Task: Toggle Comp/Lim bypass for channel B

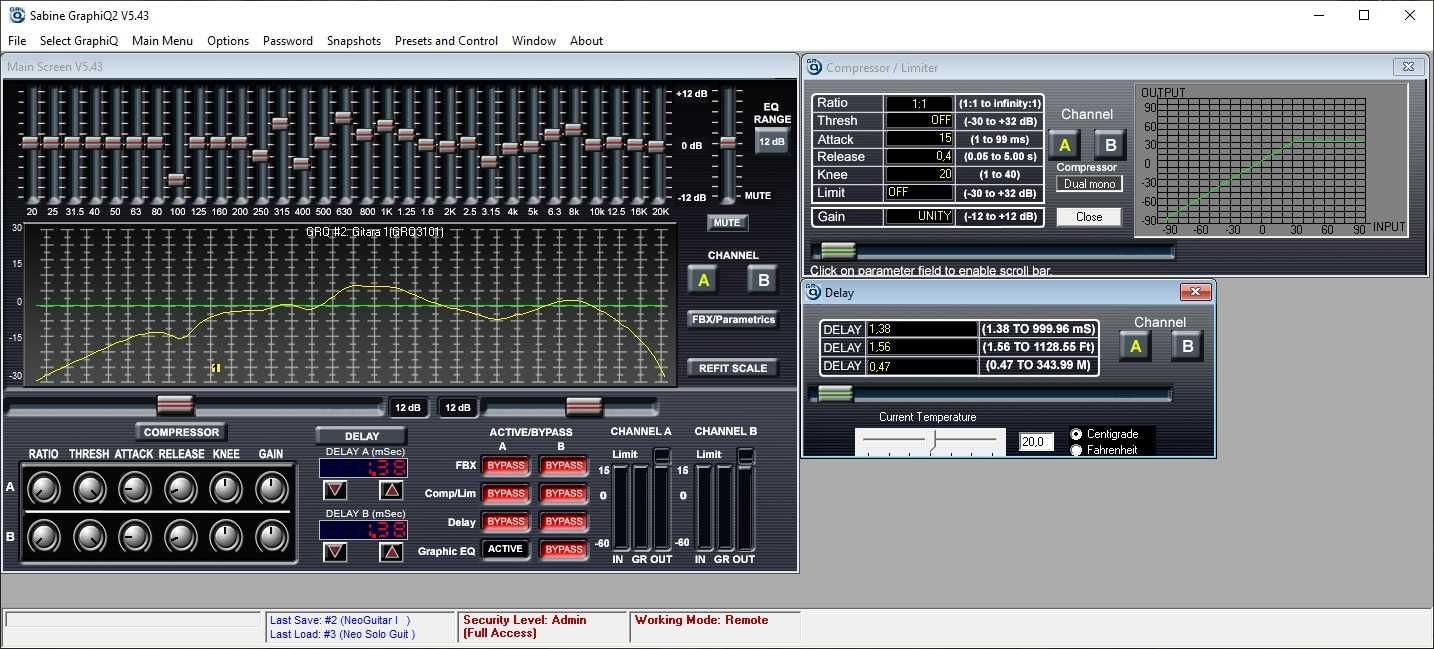Action: point(564,494)
